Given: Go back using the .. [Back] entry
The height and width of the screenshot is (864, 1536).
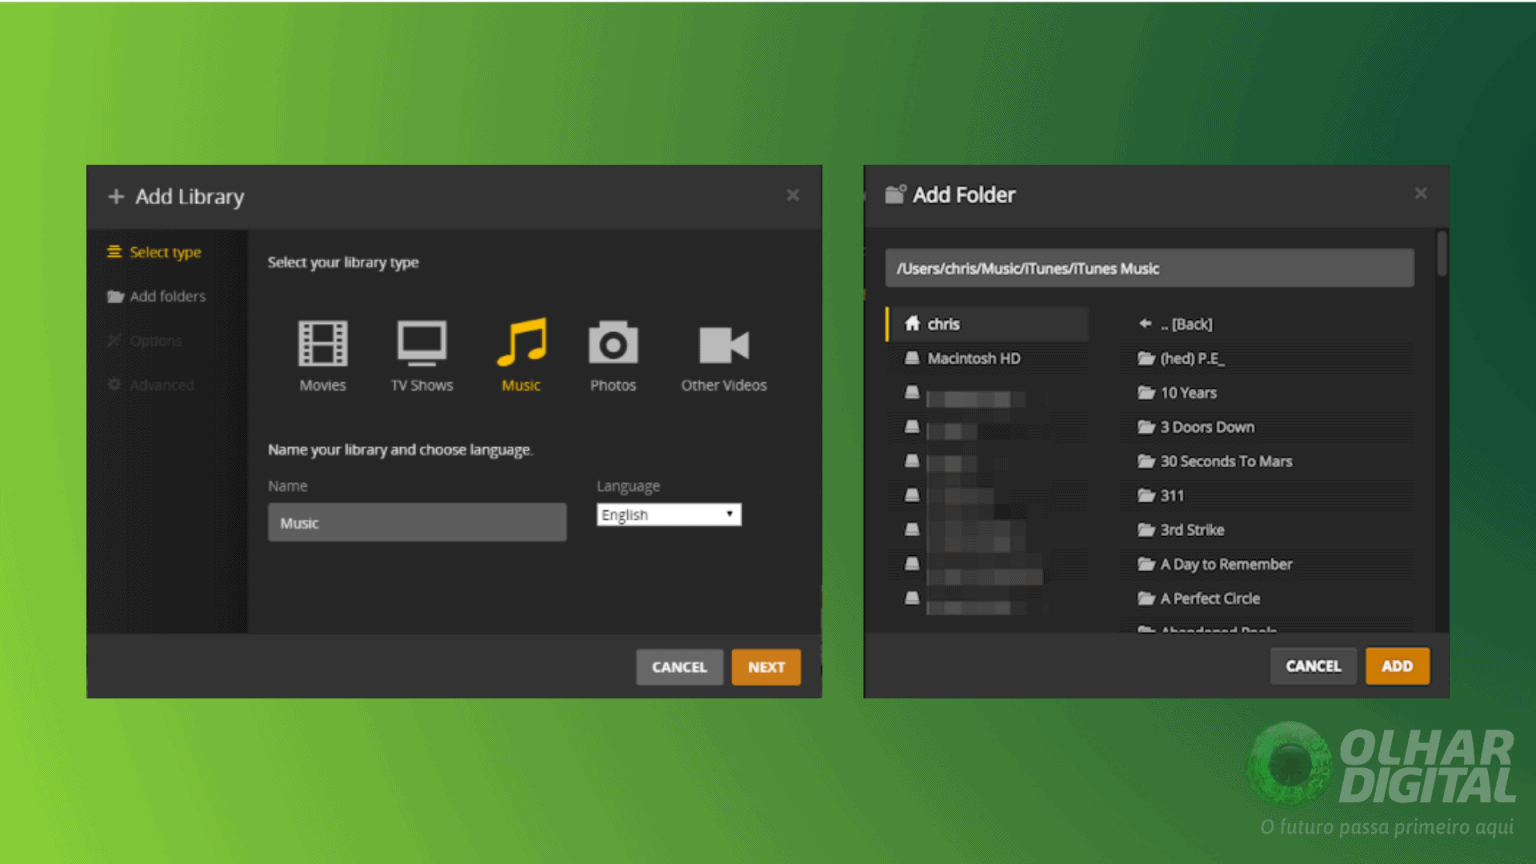Looking at the screenshot, I should pos(1175,324).
